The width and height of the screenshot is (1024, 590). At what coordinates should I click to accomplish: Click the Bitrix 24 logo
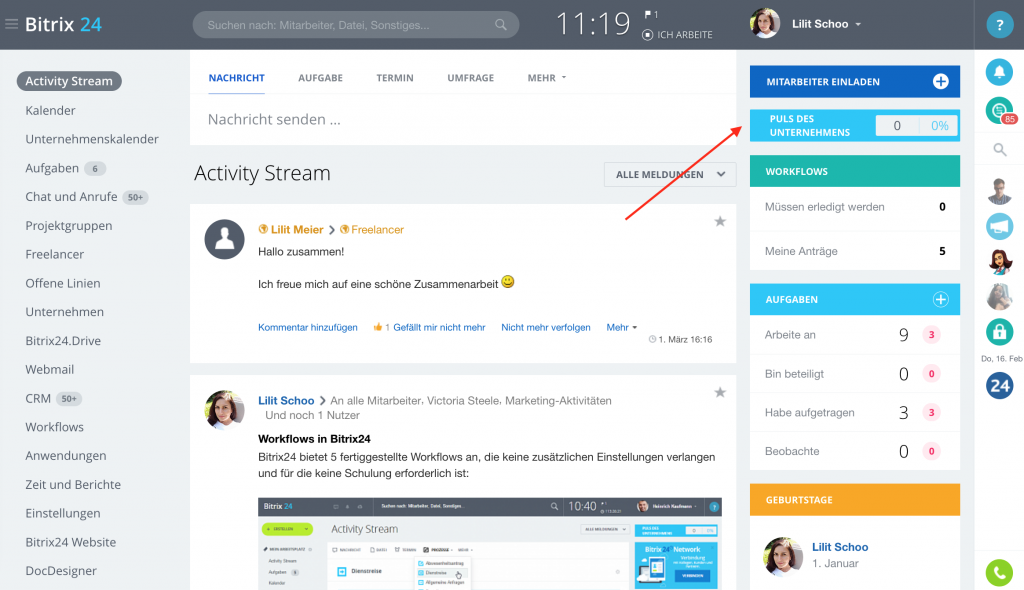click(63, 24)
